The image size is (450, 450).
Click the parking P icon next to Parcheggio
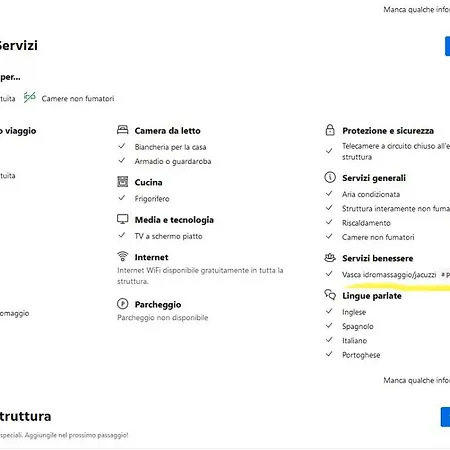point(123,304)
